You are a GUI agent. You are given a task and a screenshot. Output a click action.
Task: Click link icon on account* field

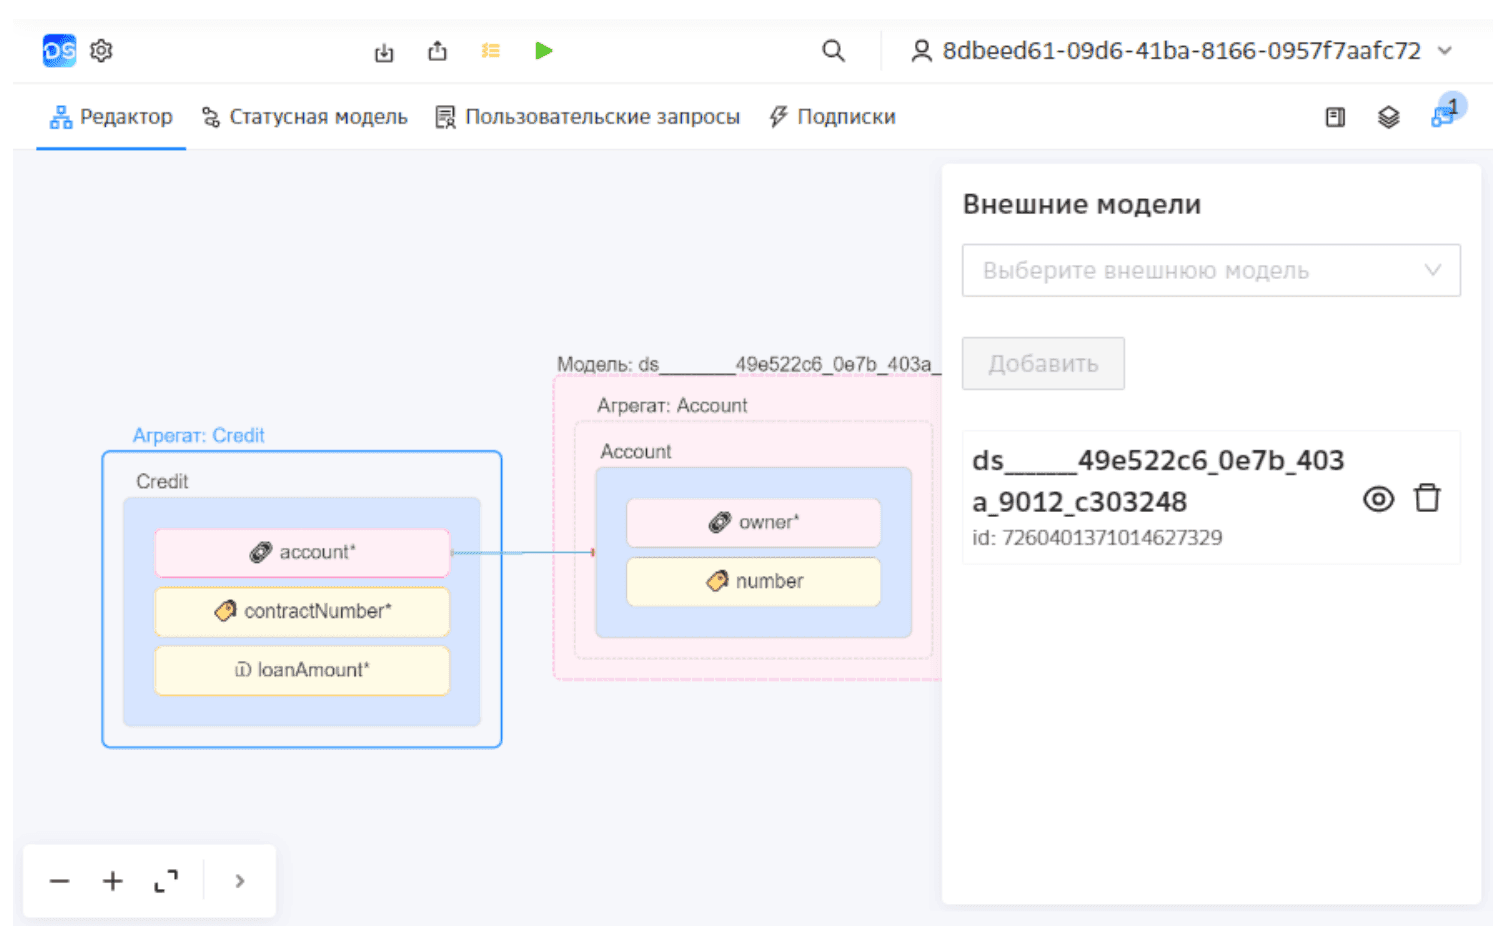[x=260, y=553]
